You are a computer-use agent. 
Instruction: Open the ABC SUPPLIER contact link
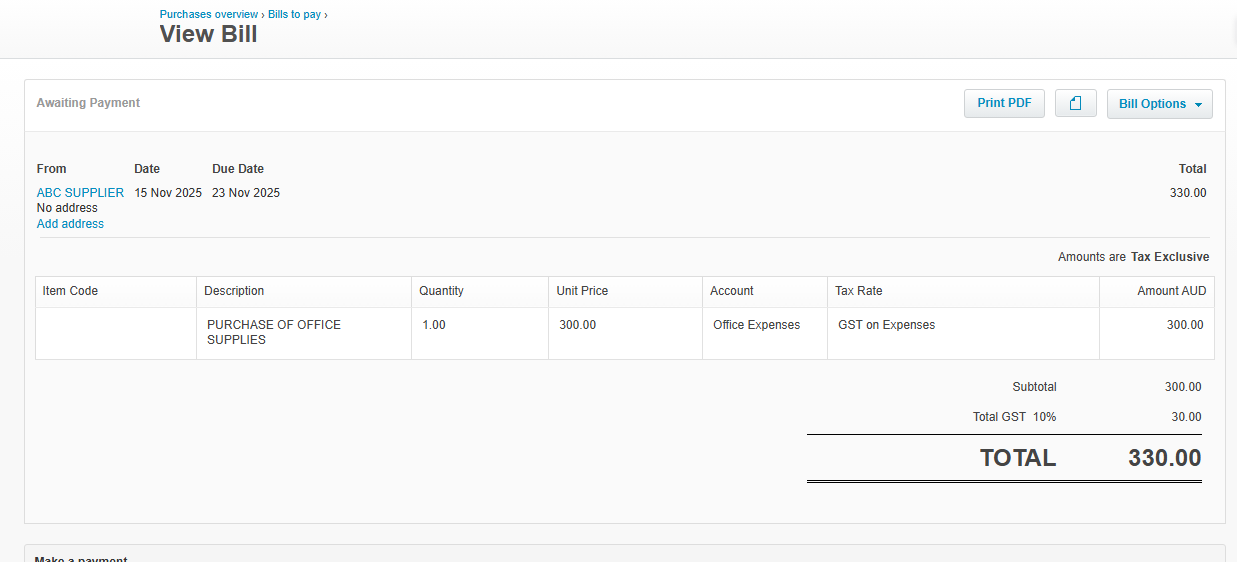coord(80,193)
